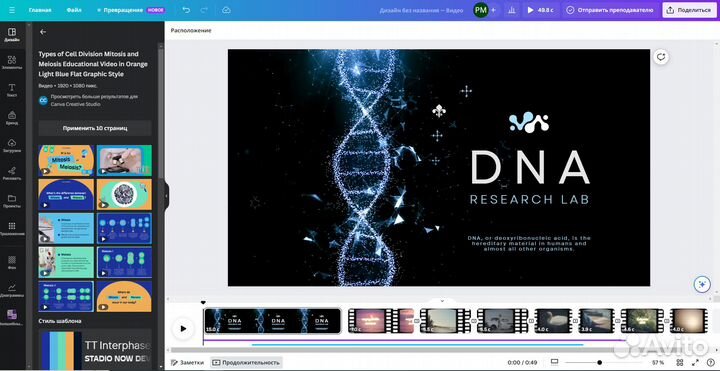Adjust the zoom slider handle
This screenshot has width=720, height=371.
coord(599,362)
